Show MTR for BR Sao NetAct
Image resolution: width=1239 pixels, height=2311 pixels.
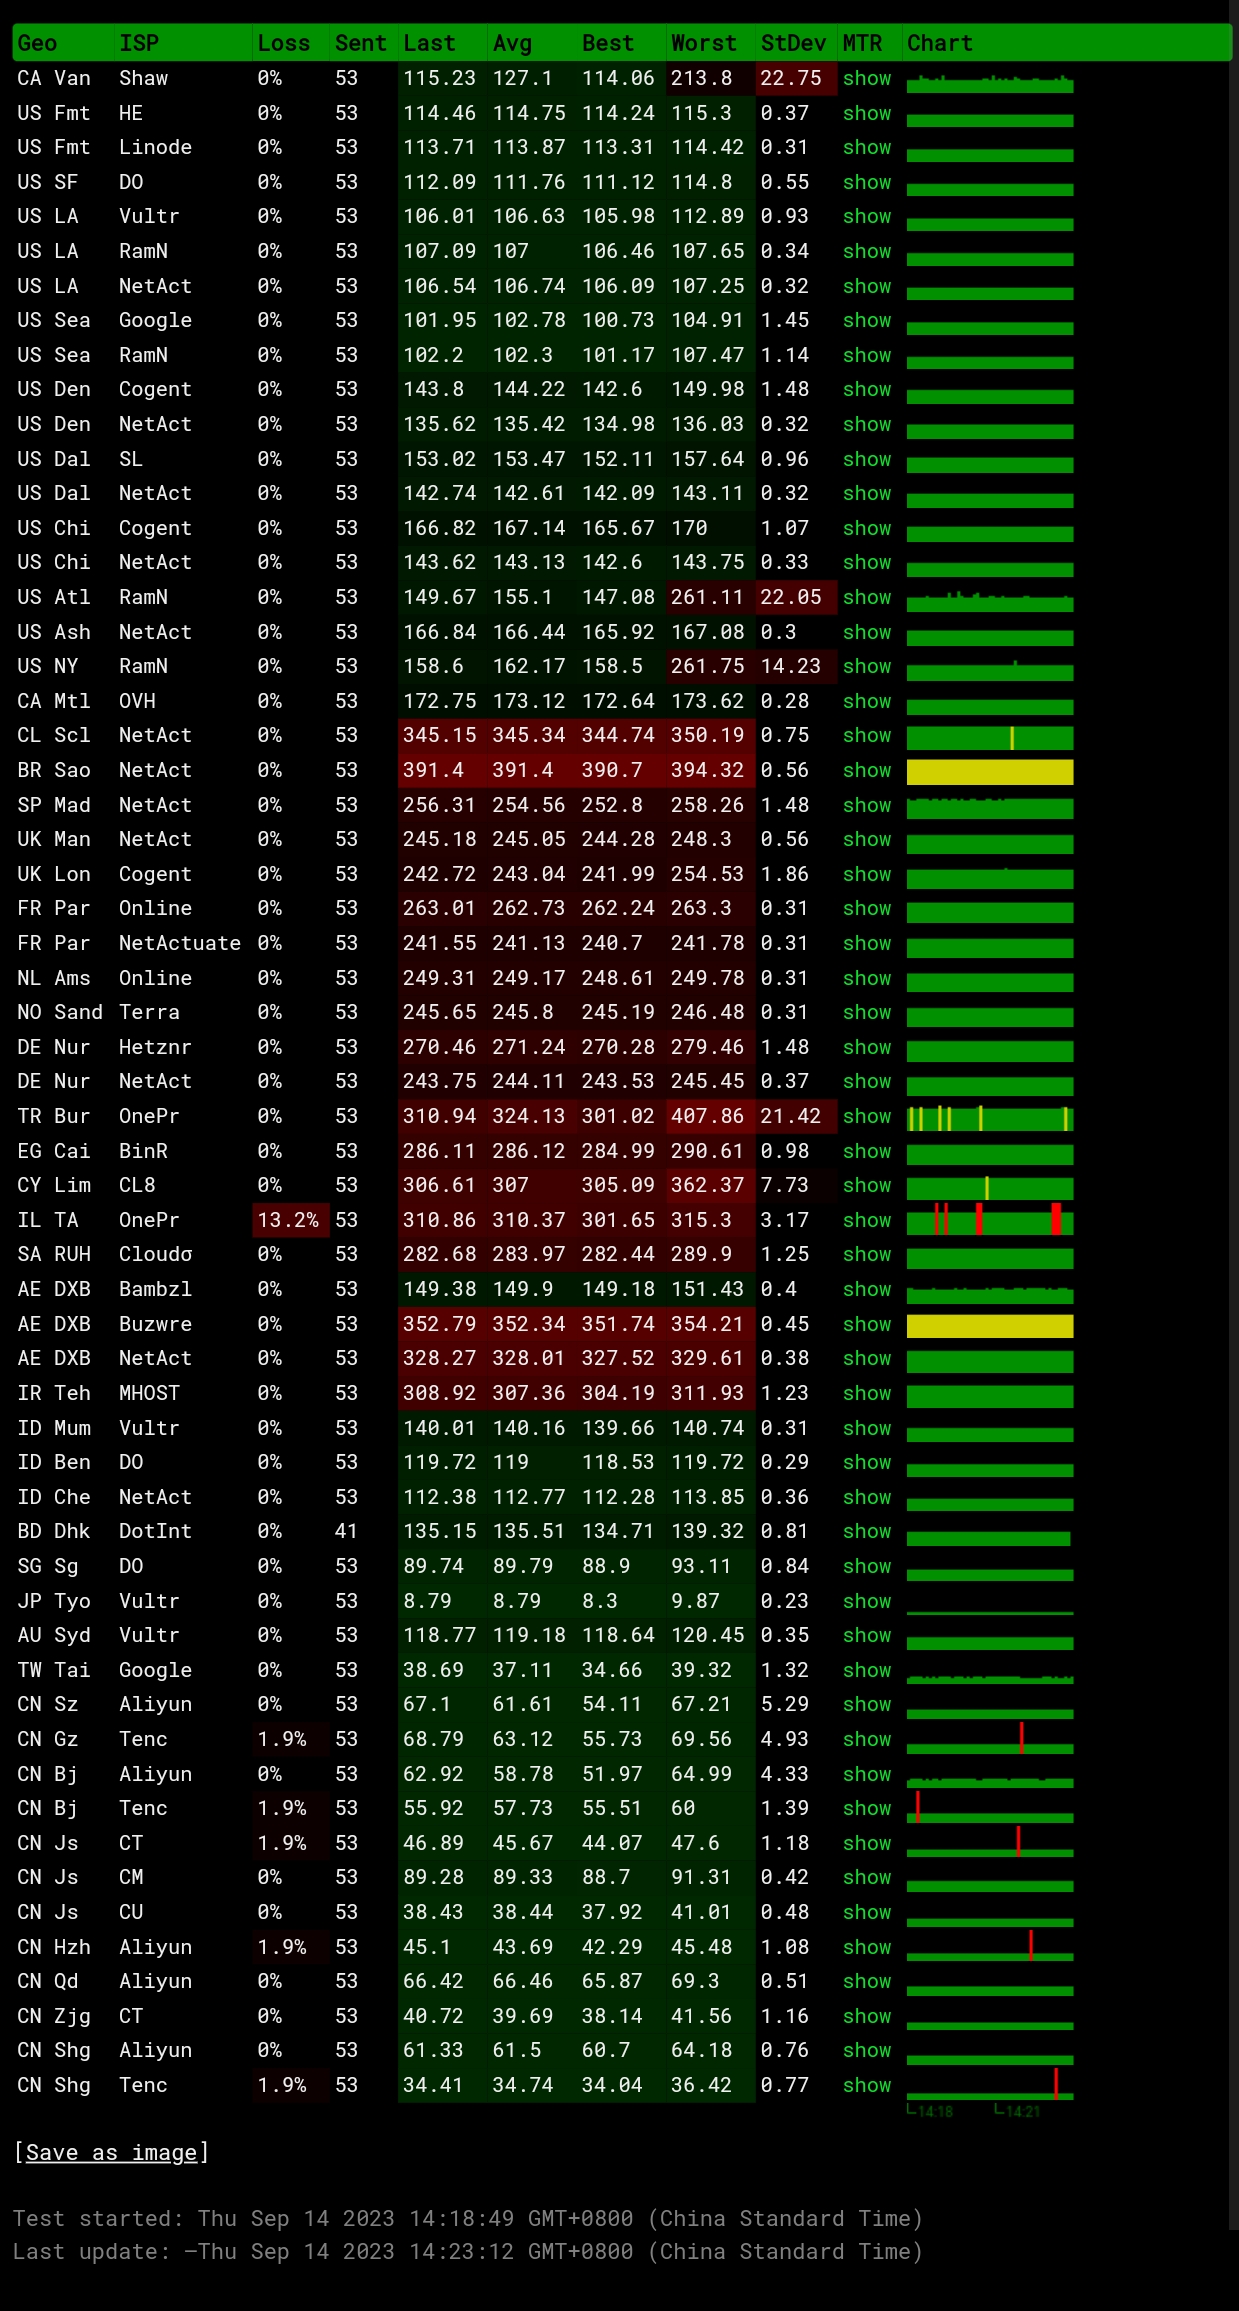point(866,770)
